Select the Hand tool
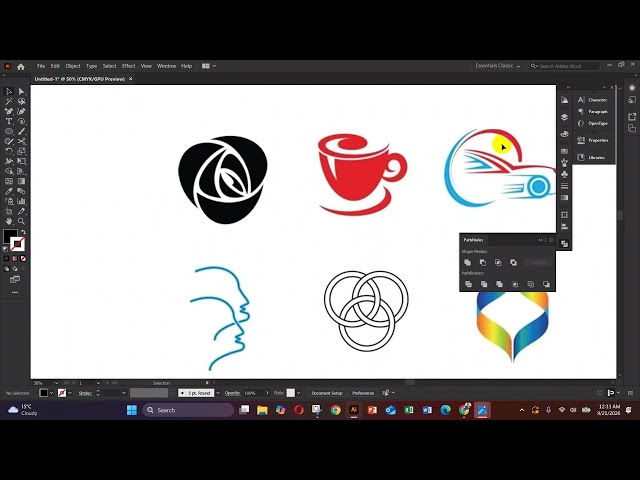Image resolution: width=640 pixels, height=480 pixels. click(9, 221)
